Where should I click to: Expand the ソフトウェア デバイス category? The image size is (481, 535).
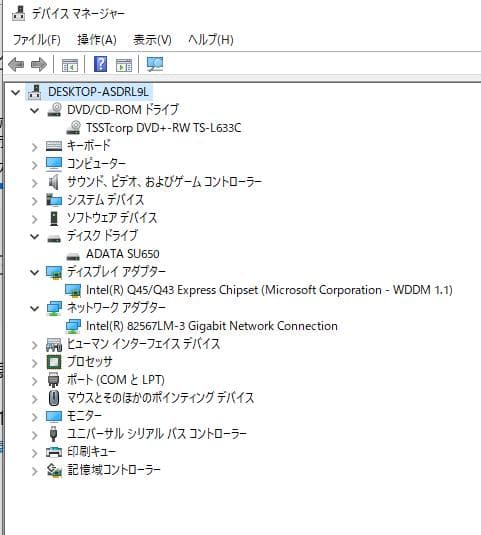pyautogui.click(x=34, y=219)
